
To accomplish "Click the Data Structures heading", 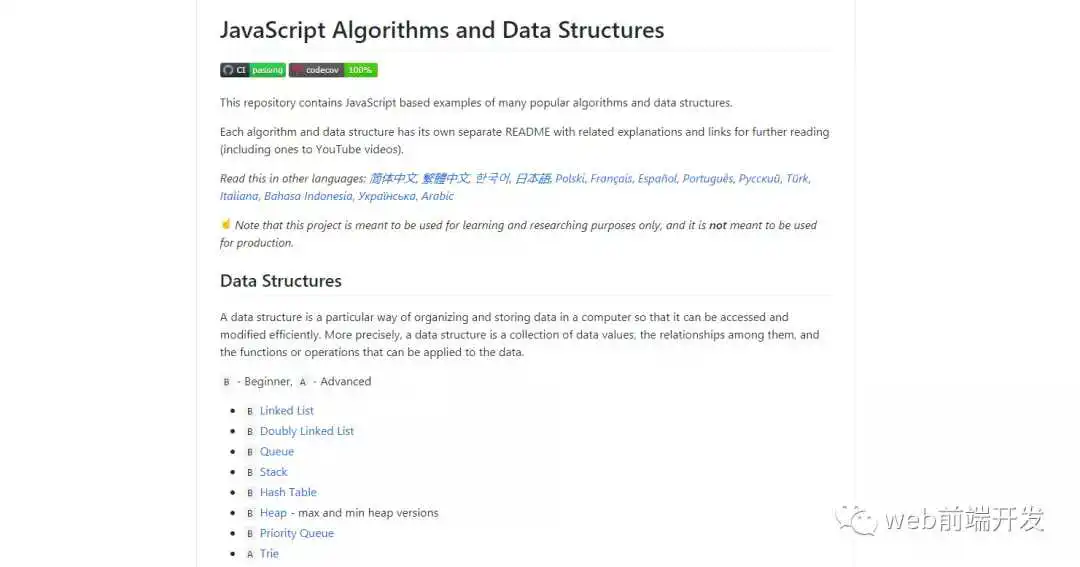I will pos(280,281).
